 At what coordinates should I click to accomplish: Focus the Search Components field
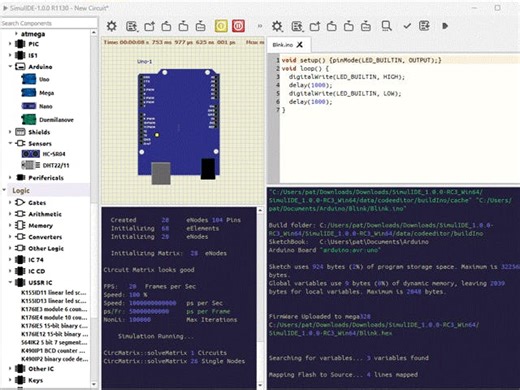click(x=49, y=23)
